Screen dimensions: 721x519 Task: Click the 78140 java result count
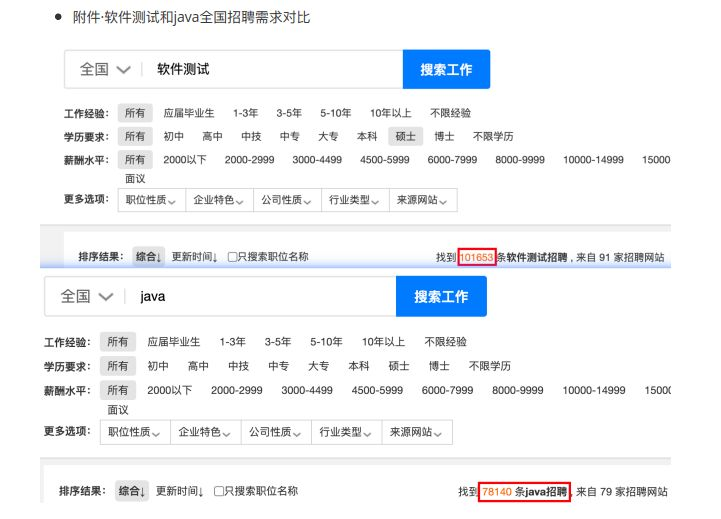coord(497,492)
